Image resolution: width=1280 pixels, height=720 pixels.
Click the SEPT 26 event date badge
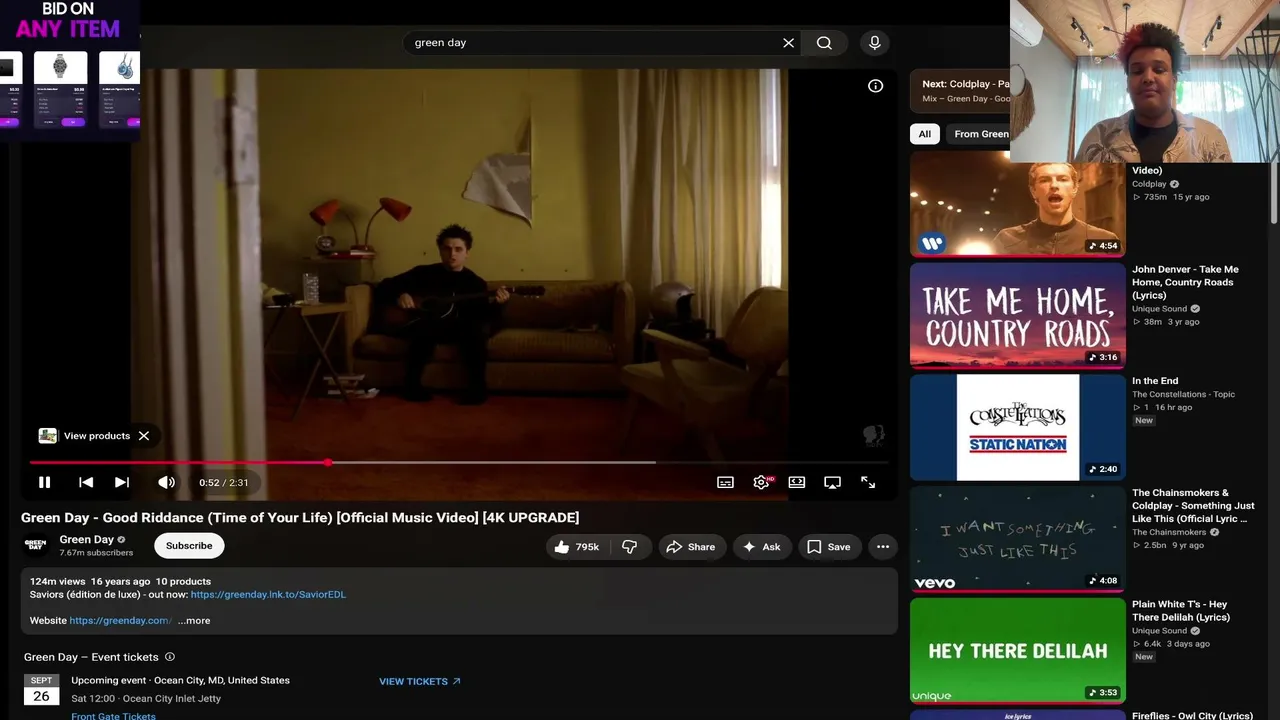[41, 689]
